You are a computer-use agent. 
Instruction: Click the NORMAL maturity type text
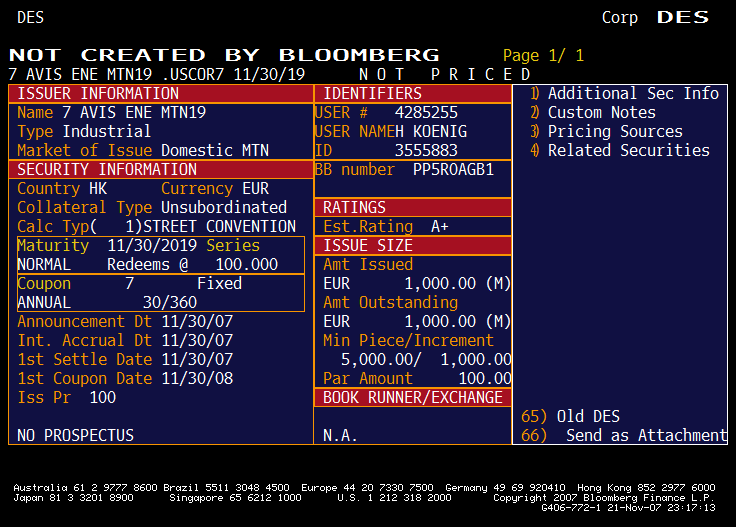pyautogui.click(x=44, y=265)
